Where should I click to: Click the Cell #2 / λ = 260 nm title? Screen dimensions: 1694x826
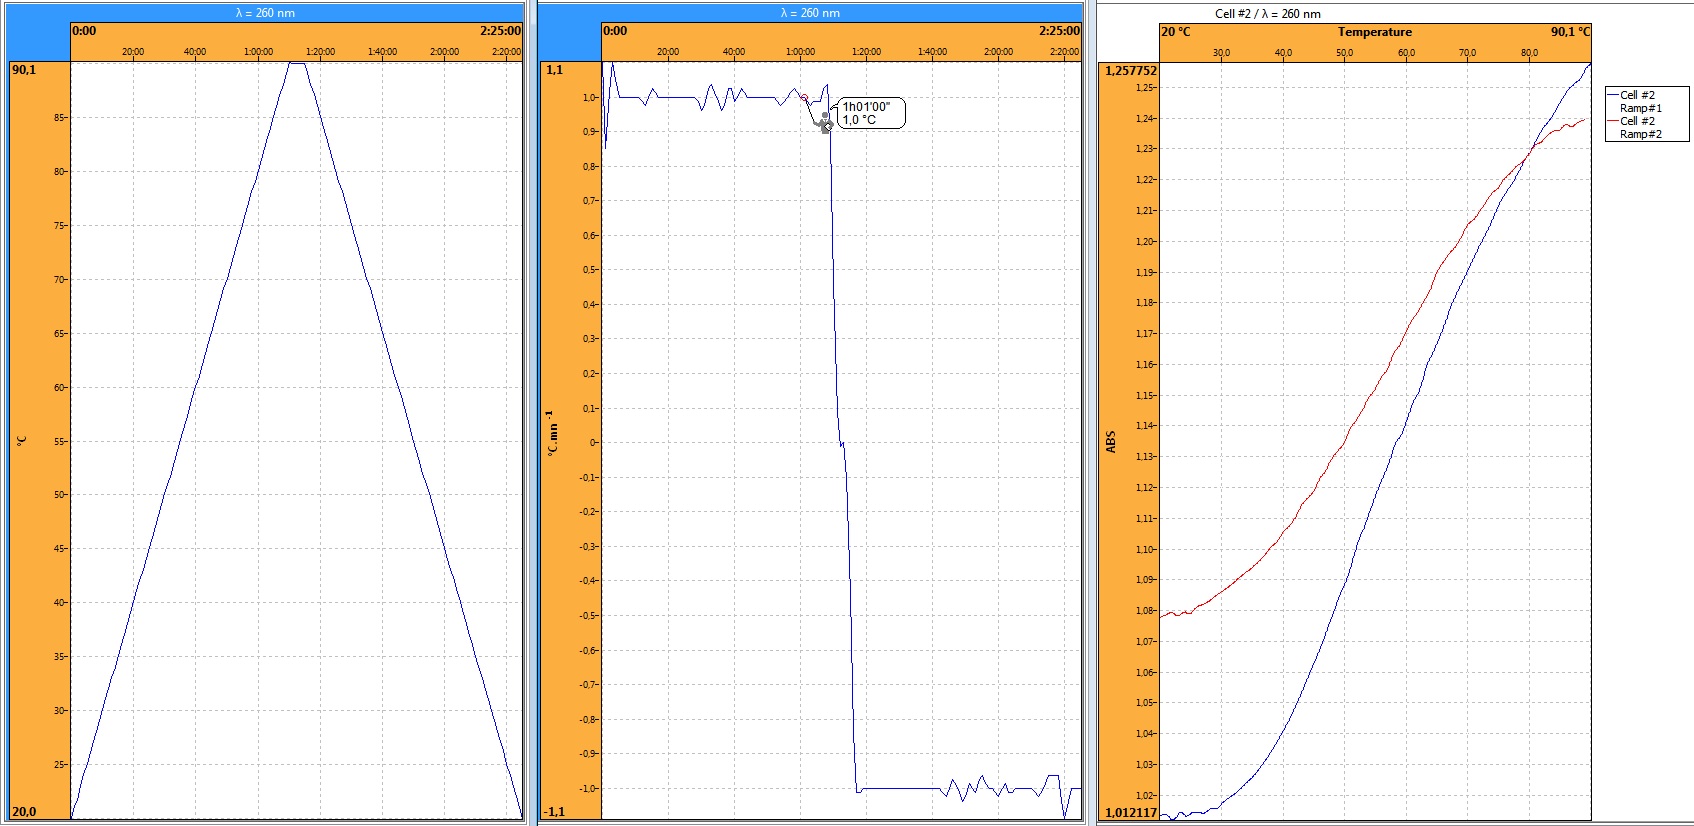[x=1267, y=14]
